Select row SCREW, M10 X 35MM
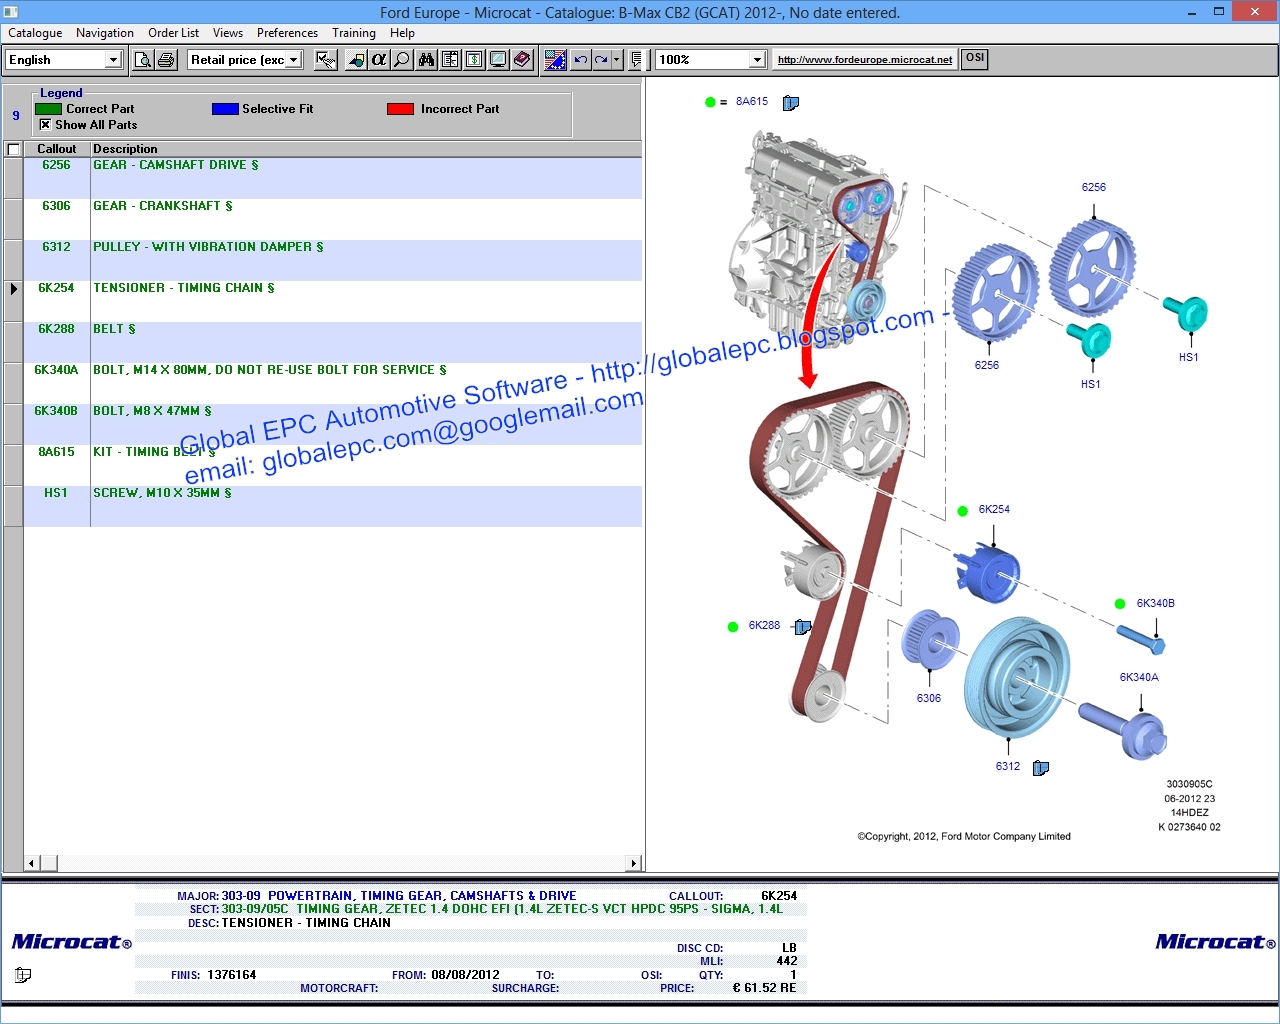1280x1024 pixels. (x=333, y=506)
